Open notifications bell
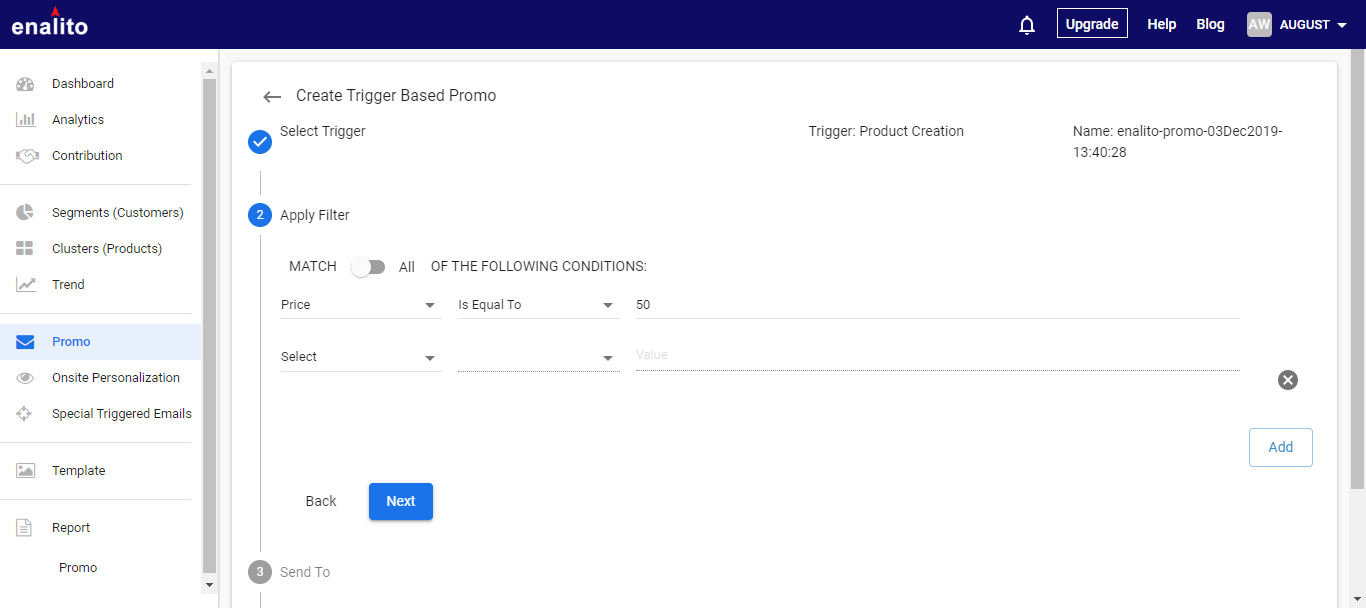This screenshot has height=608, width=1366. click(1027, 24)
